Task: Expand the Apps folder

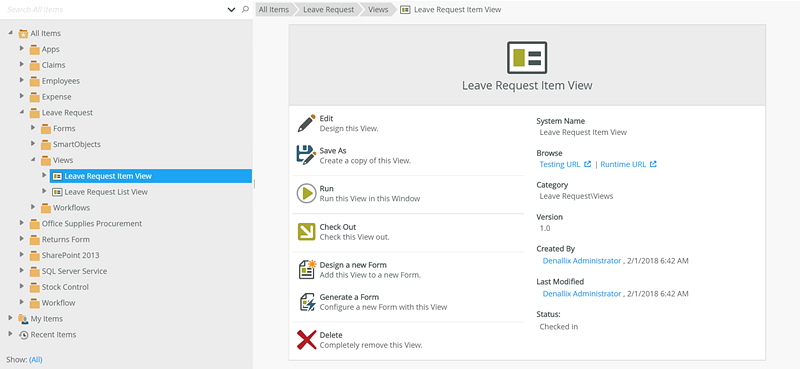Action: pyautogui.click(x=21, y=49)
